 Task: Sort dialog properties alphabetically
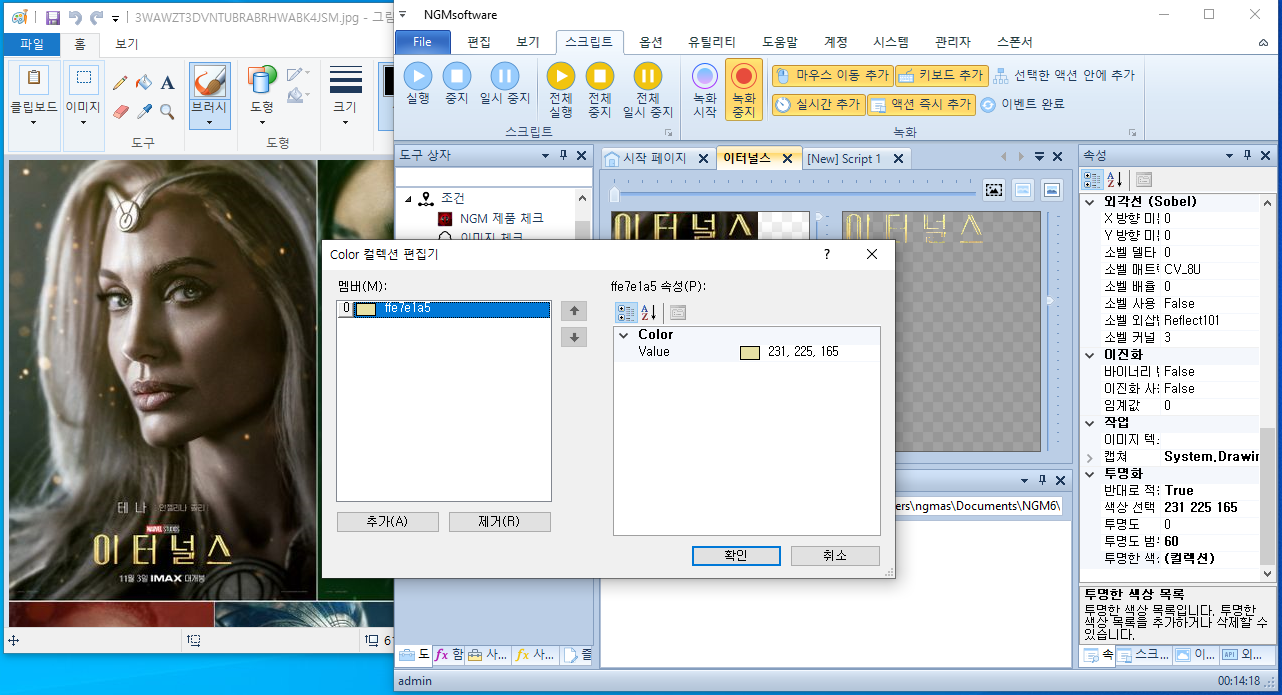pyautogui.click(x=649, y=313)
